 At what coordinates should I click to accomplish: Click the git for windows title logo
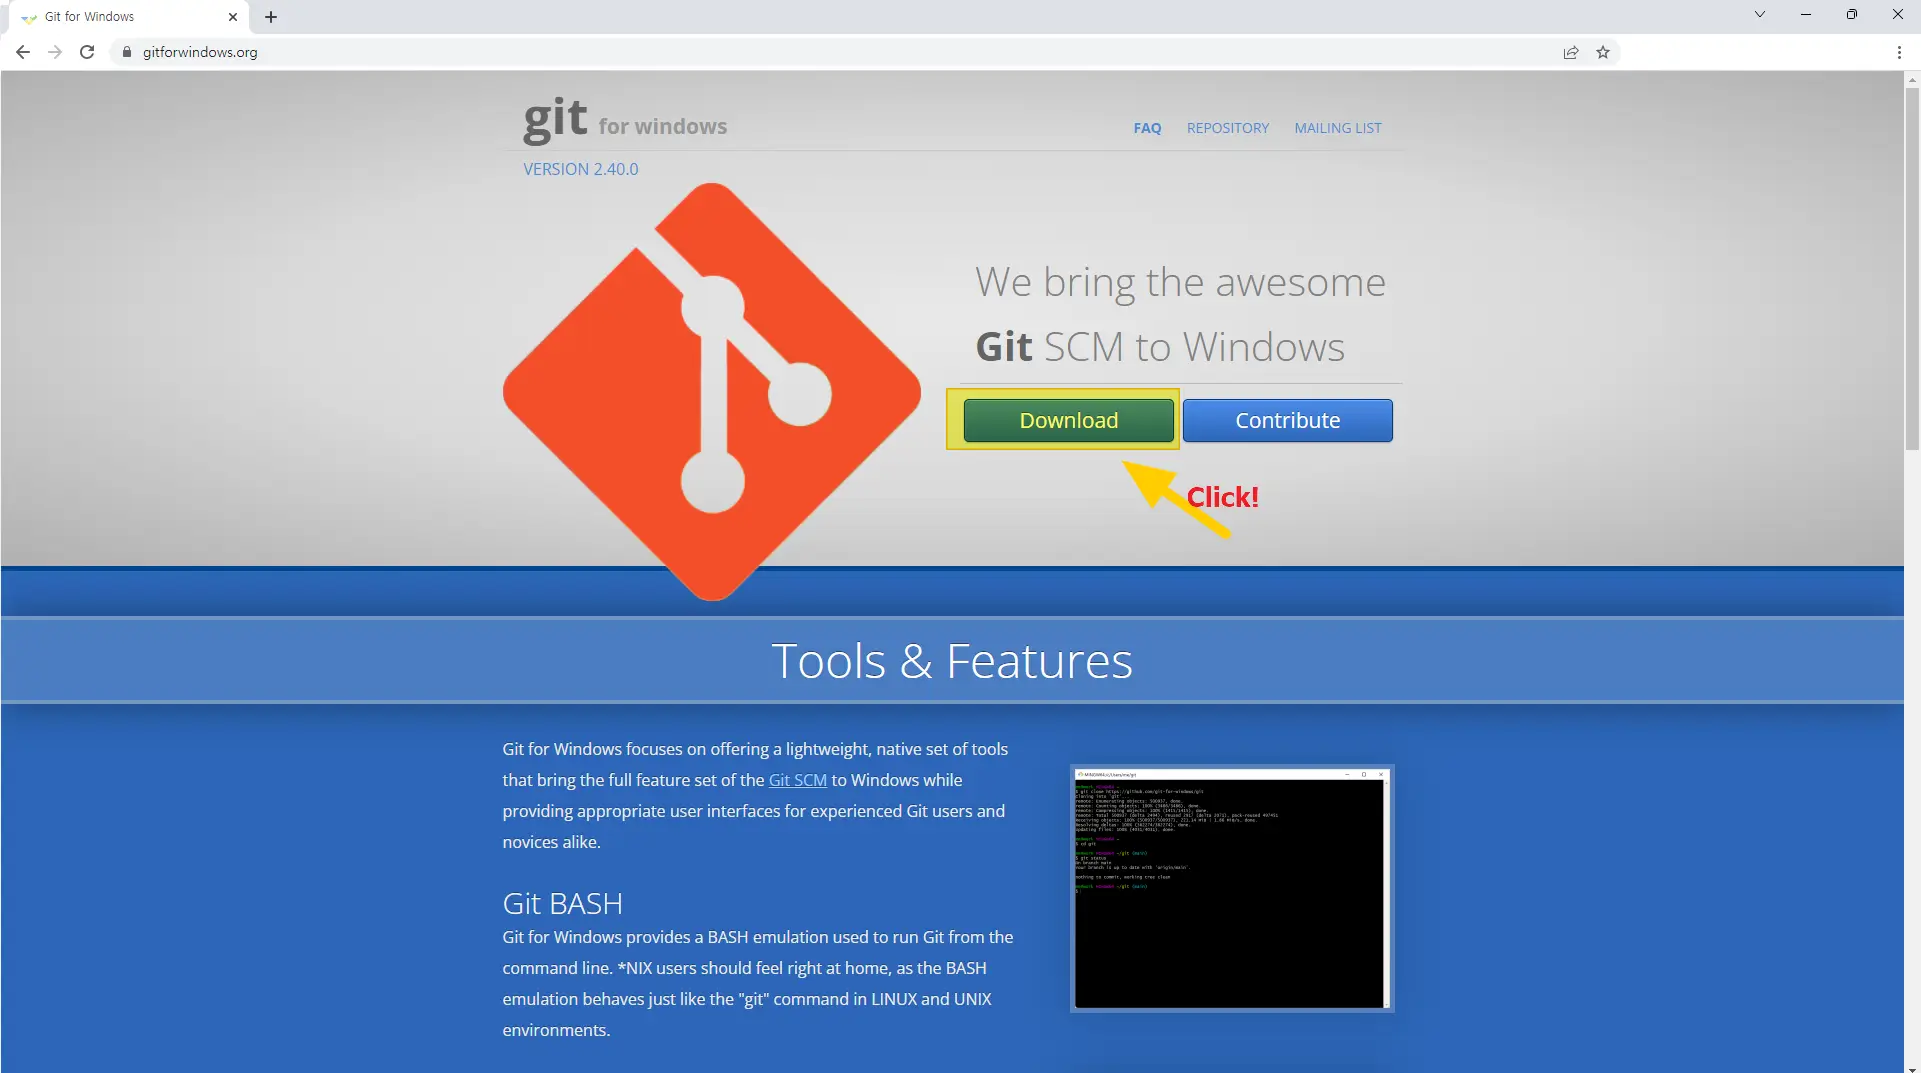(625, 120)
